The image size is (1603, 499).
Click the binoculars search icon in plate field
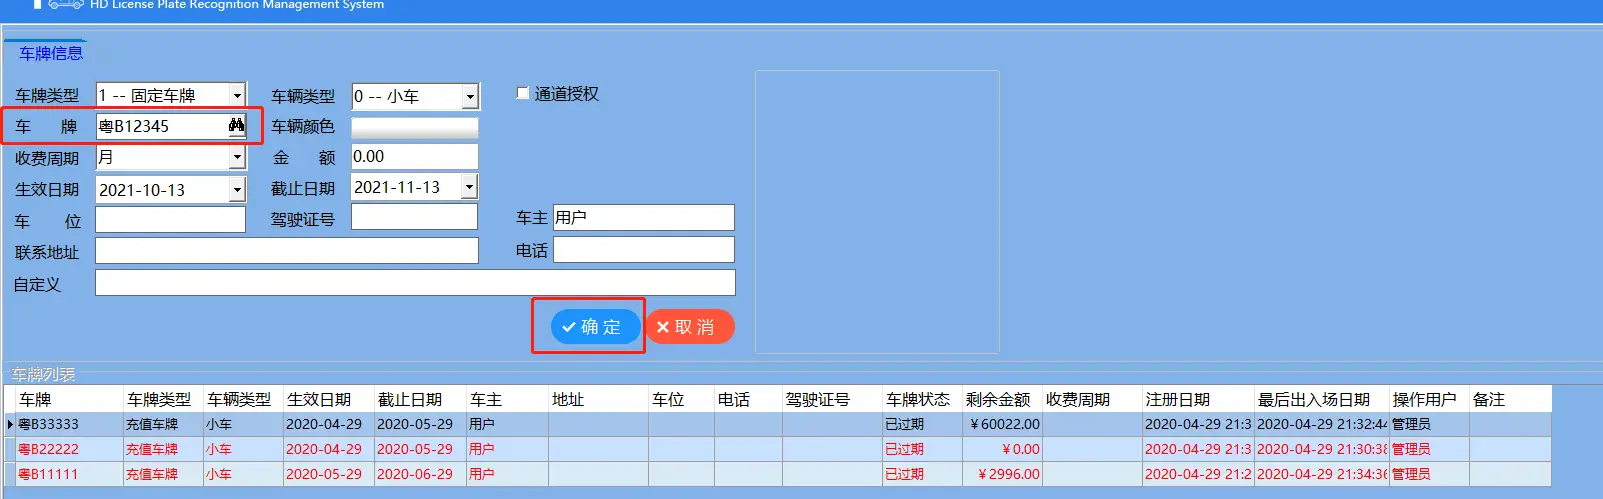coord(236,125)
